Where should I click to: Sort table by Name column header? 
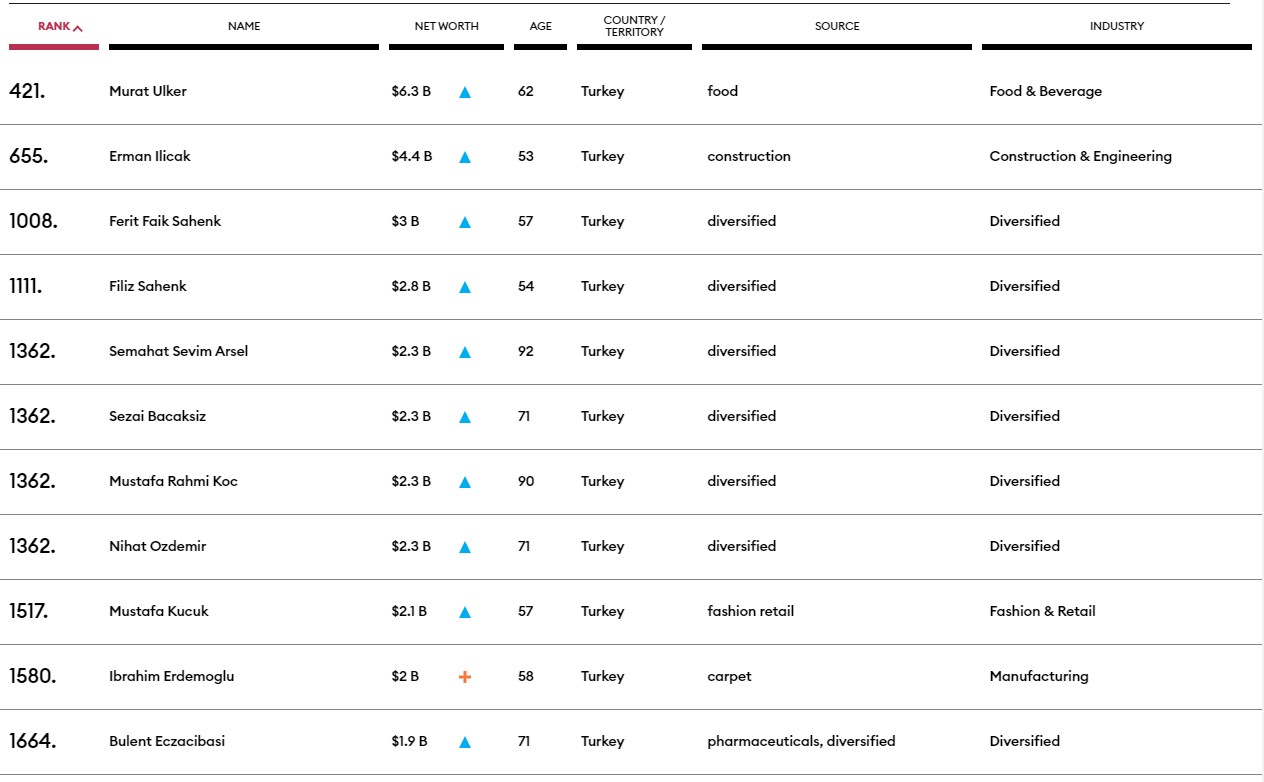[244, 26]
